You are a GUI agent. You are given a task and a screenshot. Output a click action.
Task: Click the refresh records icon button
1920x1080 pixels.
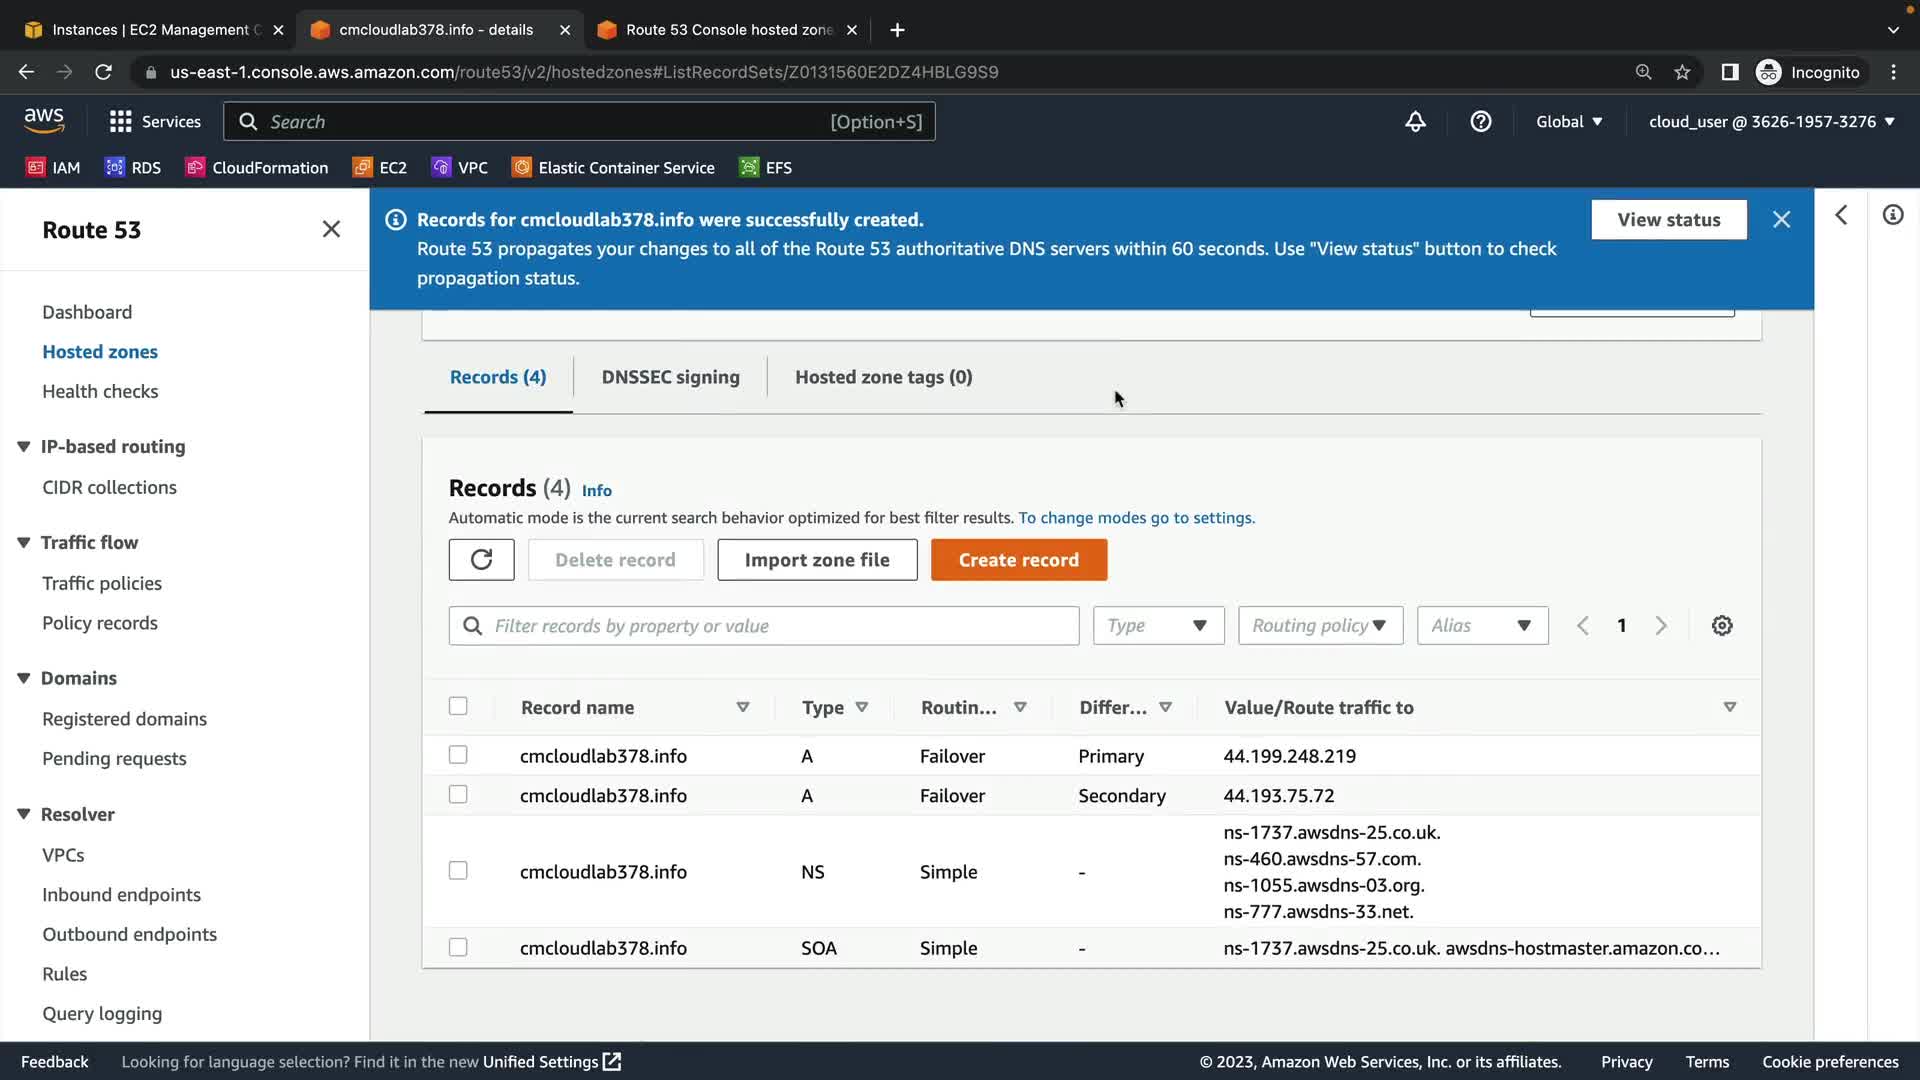(481, 560)
